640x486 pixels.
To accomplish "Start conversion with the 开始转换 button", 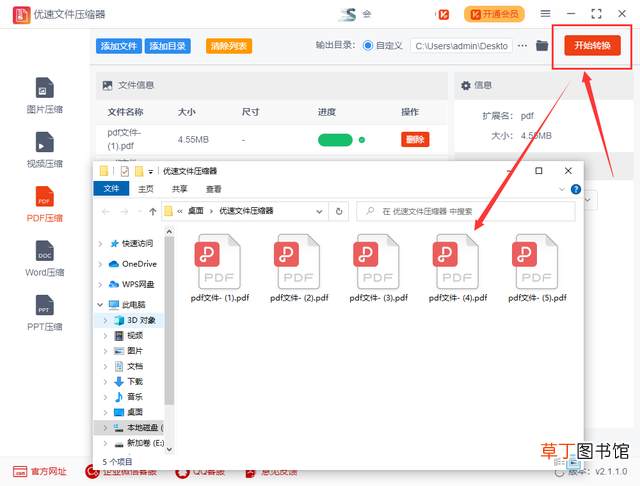I will (592, 45).
